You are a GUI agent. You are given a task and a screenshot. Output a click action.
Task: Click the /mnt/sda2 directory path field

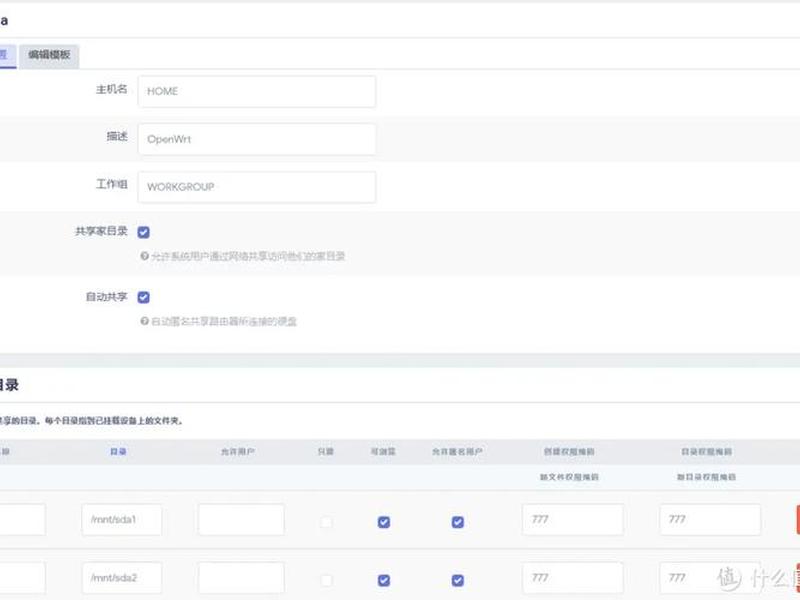point(121,578)
